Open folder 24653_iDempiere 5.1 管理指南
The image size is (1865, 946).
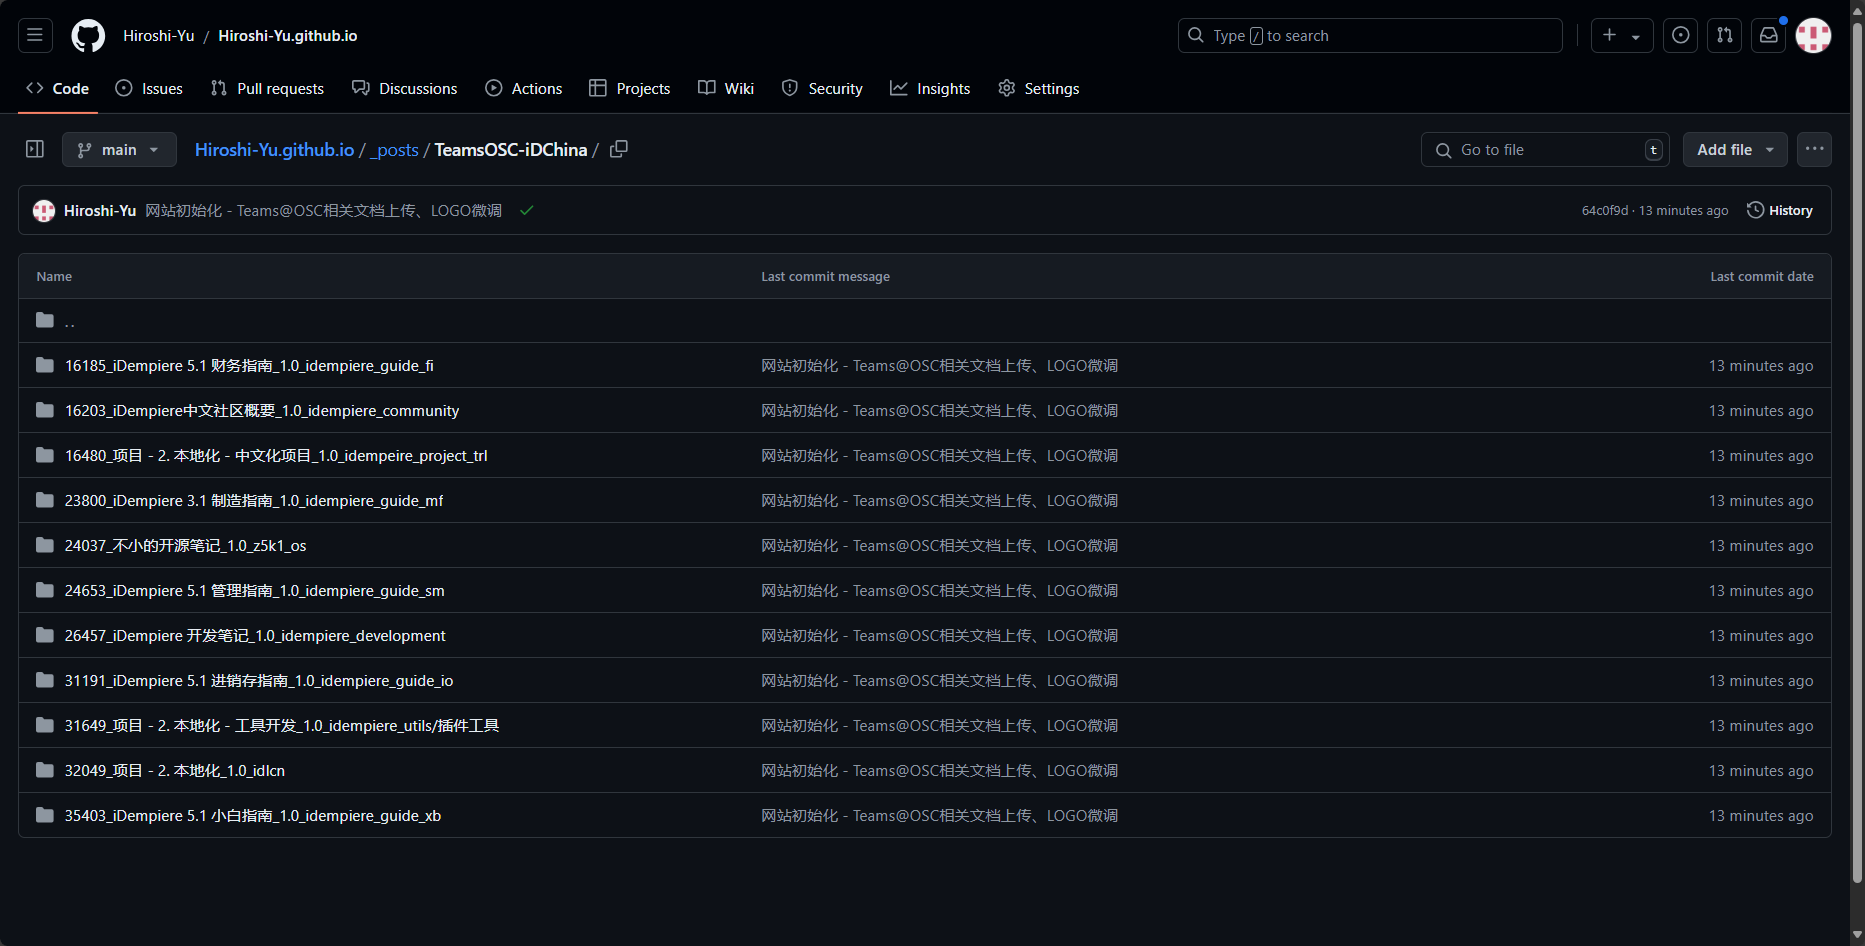[x=255, y=591]
